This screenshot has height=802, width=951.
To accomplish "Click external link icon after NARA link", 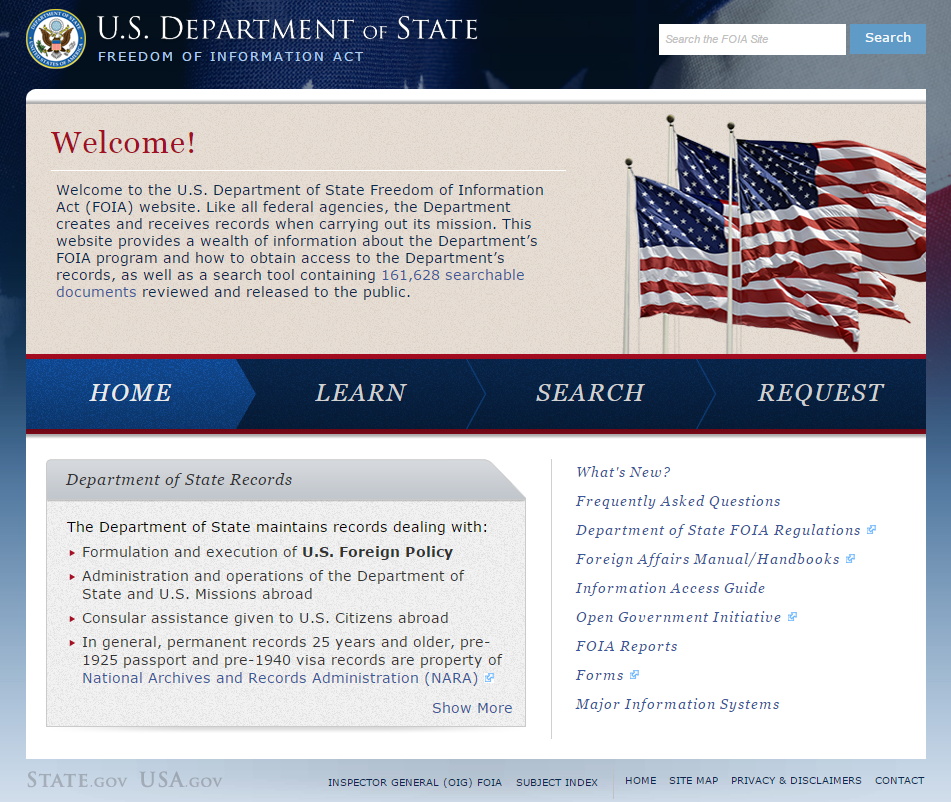I will coord(489,678).
